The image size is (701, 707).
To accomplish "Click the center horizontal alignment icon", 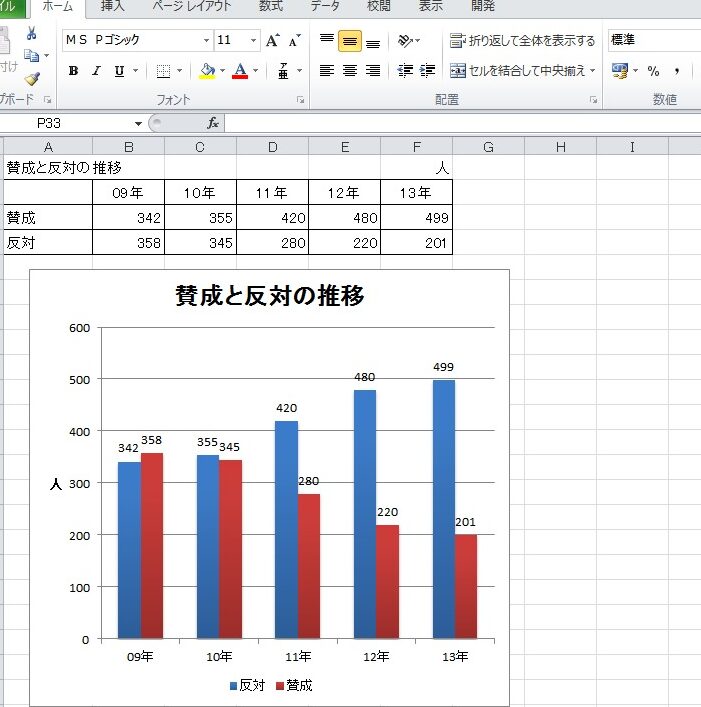I will pyautogui.click(x=349, y=71).
